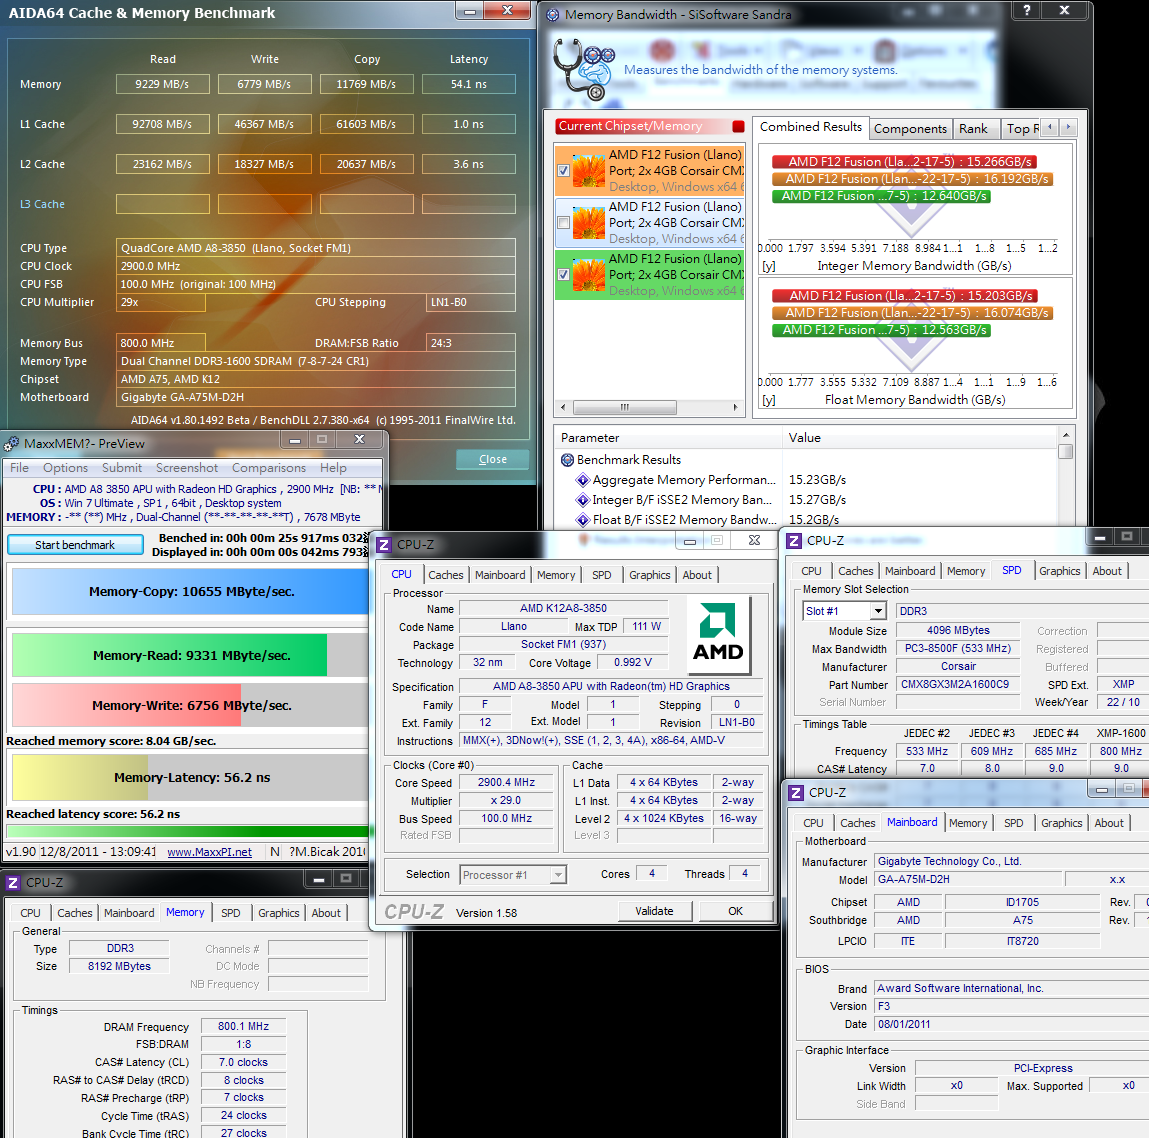Screen dimensions: 1149x1138
Task: Select Graphics tab in center CPU-Z window
Action: click(x=649, y=575)
